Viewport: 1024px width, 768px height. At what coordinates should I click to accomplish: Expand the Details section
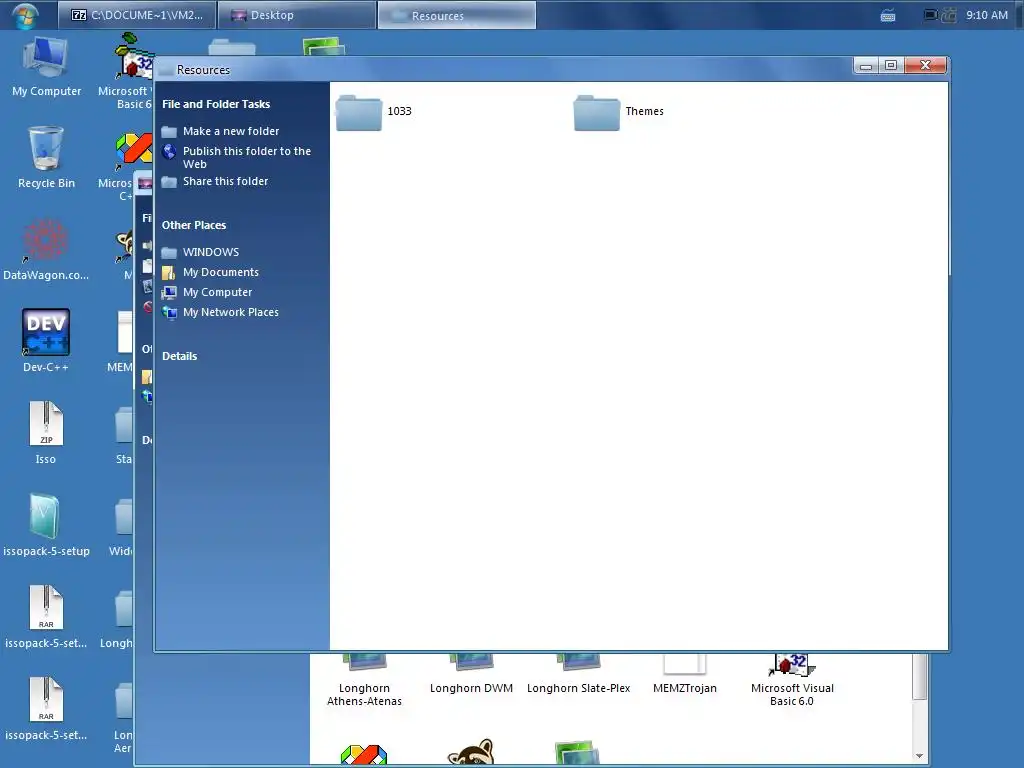click(x=180, y=357)
